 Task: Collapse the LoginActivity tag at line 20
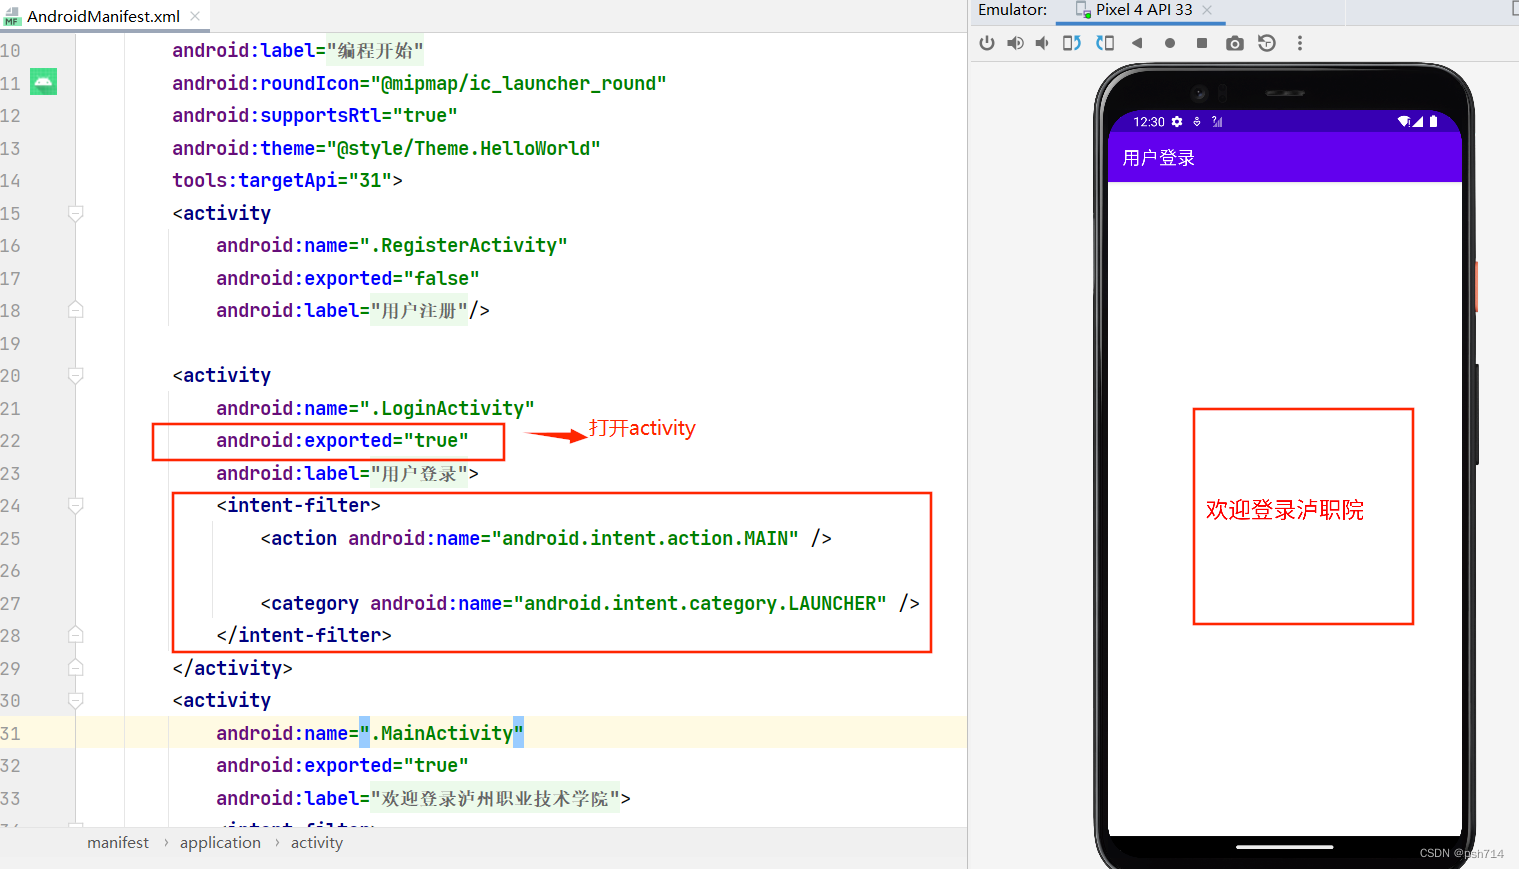75,375
